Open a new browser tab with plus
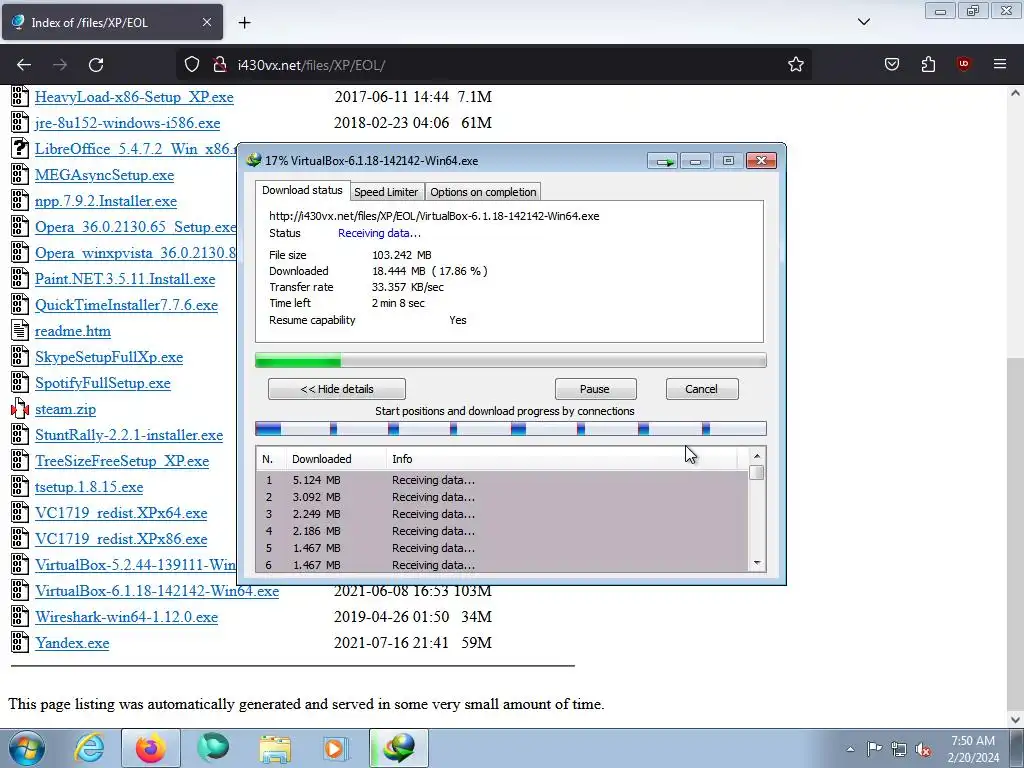The image size is (1024, 768). click(244, 23)
